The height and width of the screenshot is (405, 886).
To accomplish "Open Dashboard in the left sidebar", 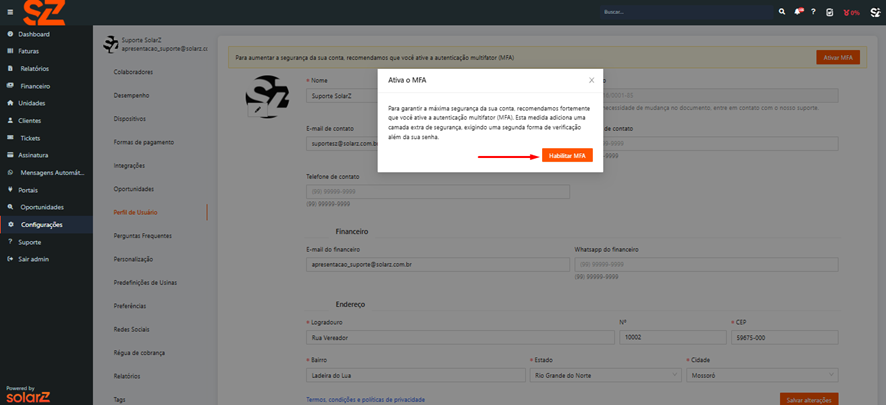I will [33, 34].
